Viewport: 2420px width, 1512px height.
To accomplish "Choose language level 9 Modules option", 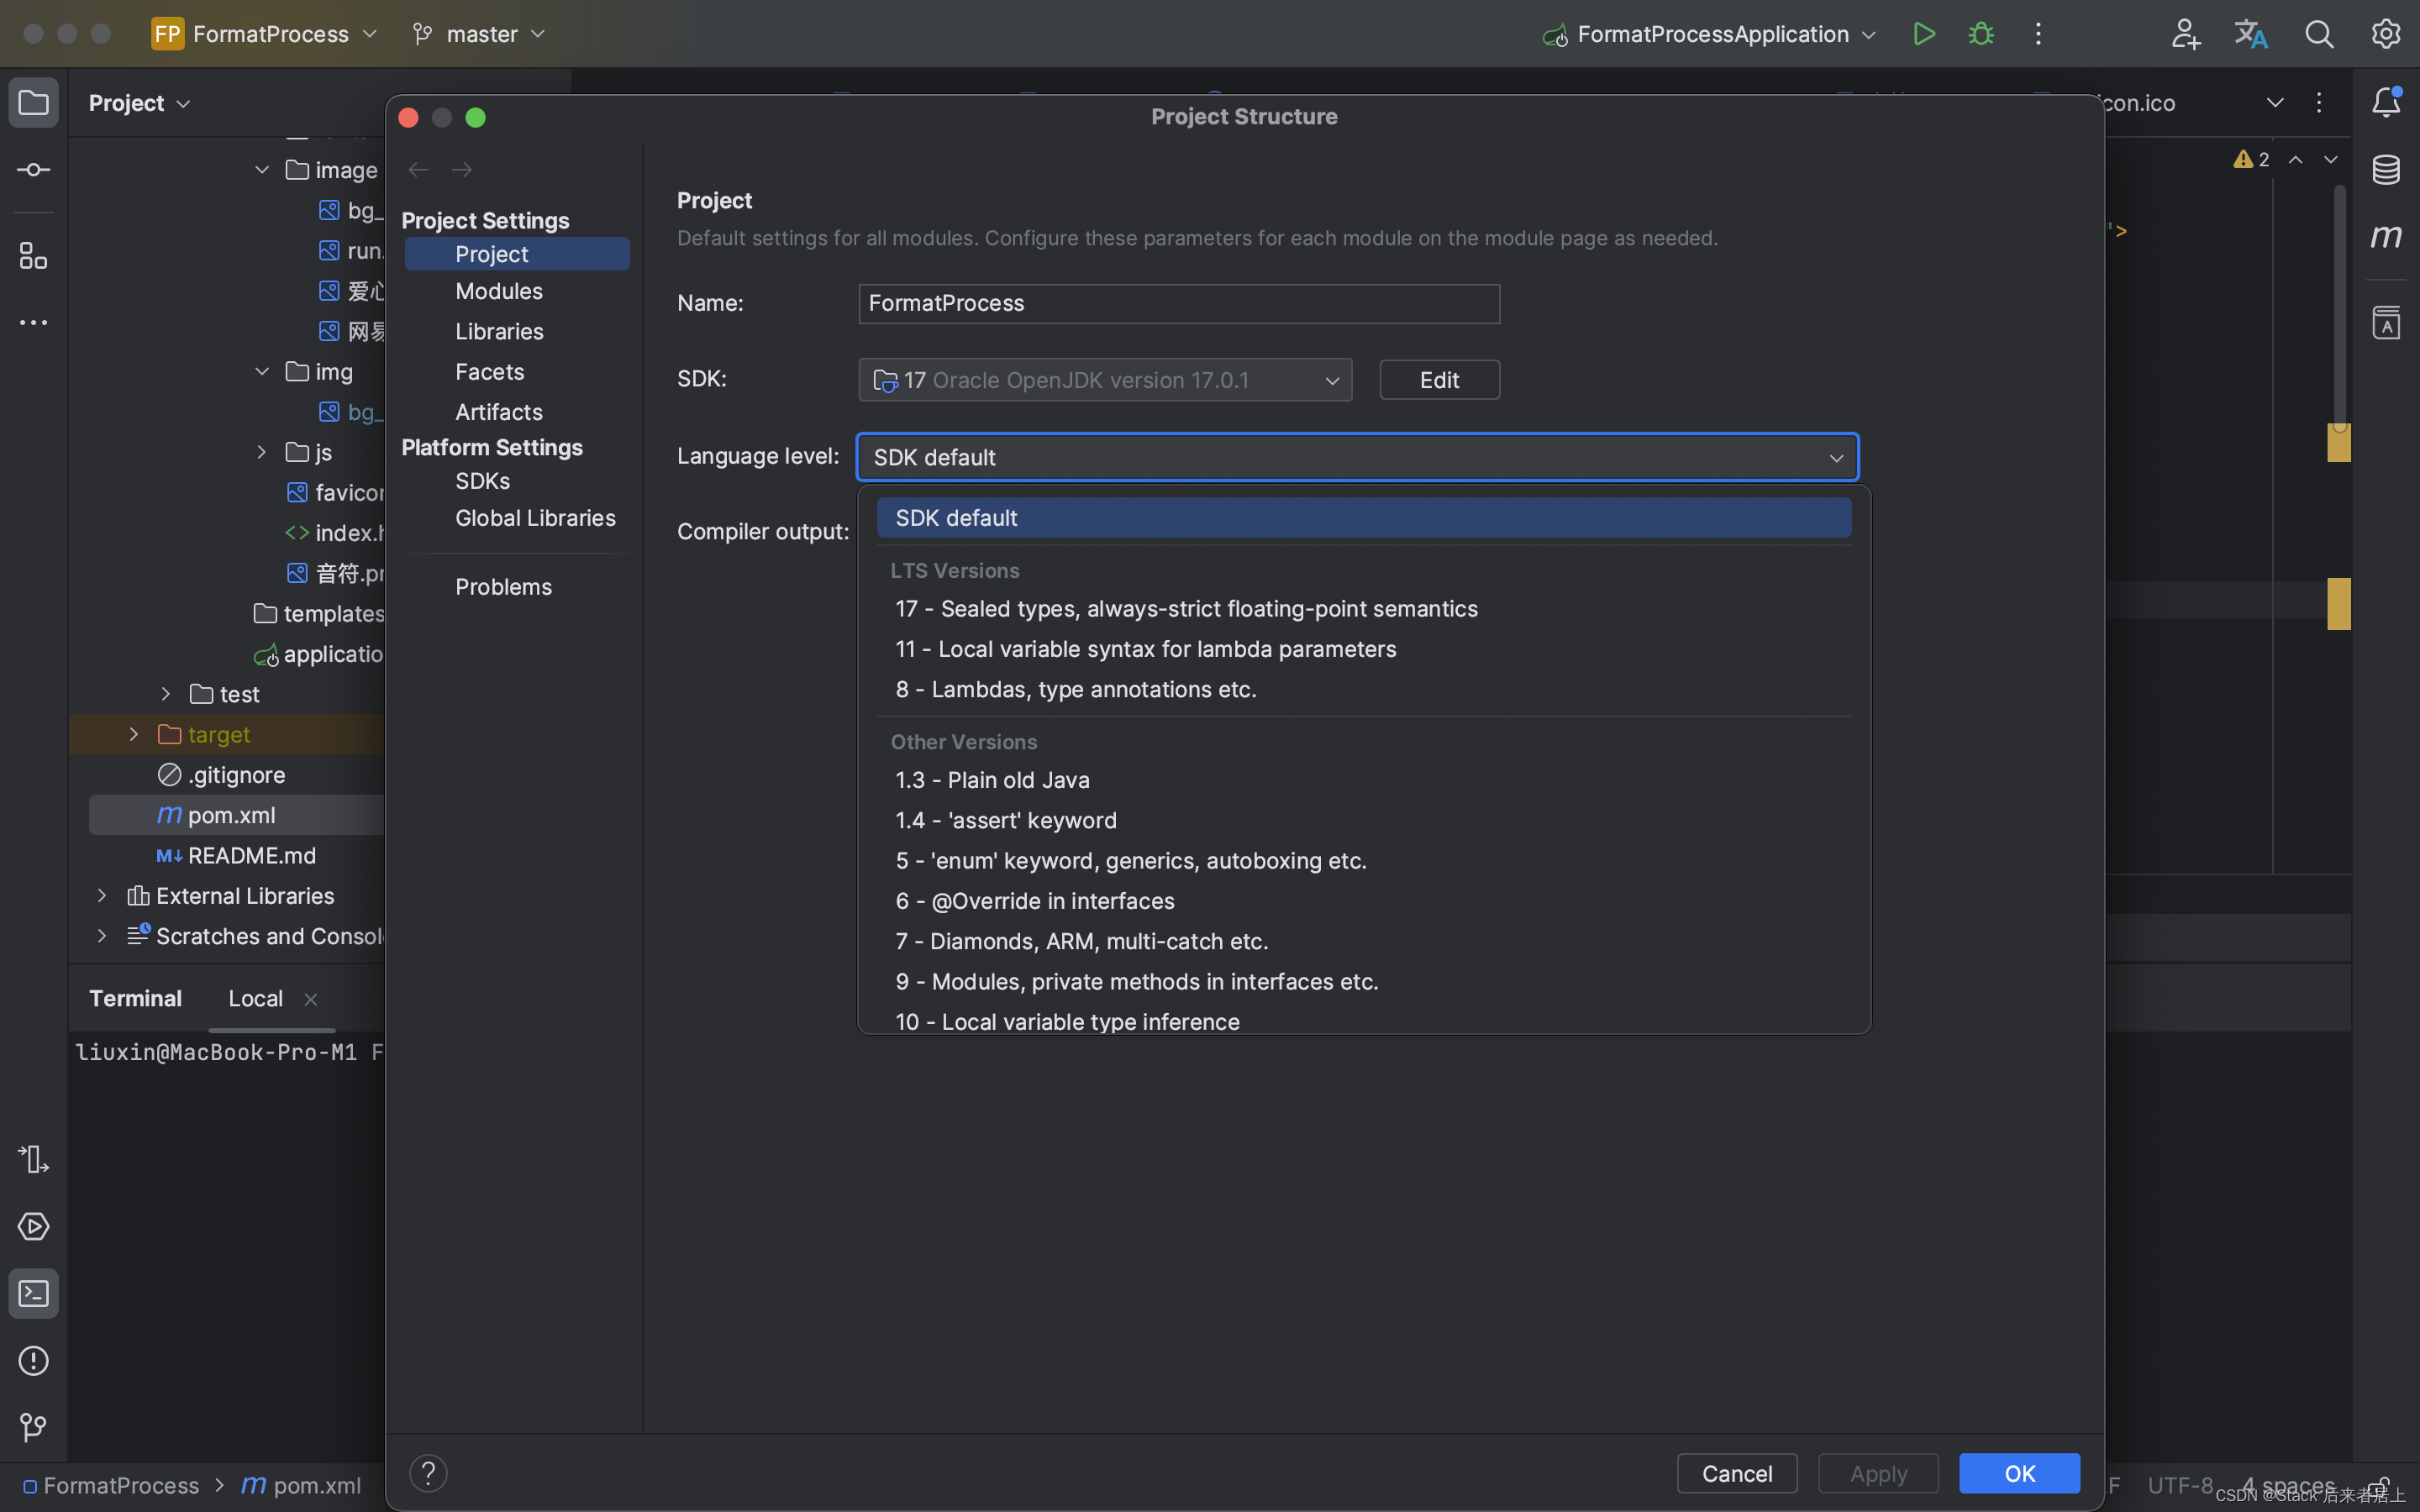I will tap(1364, 982).
